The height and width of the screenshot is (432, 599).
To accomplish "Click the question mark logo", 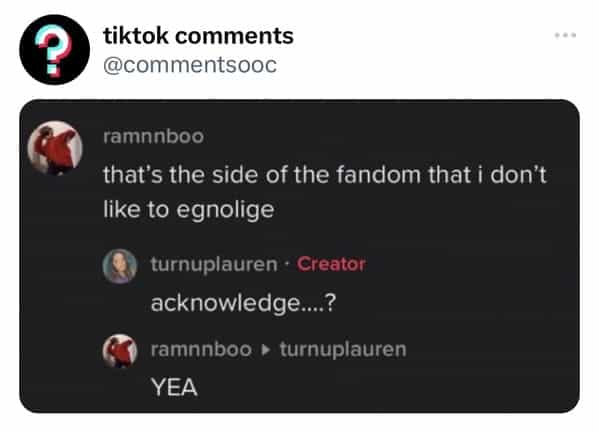I will point(55,50).
